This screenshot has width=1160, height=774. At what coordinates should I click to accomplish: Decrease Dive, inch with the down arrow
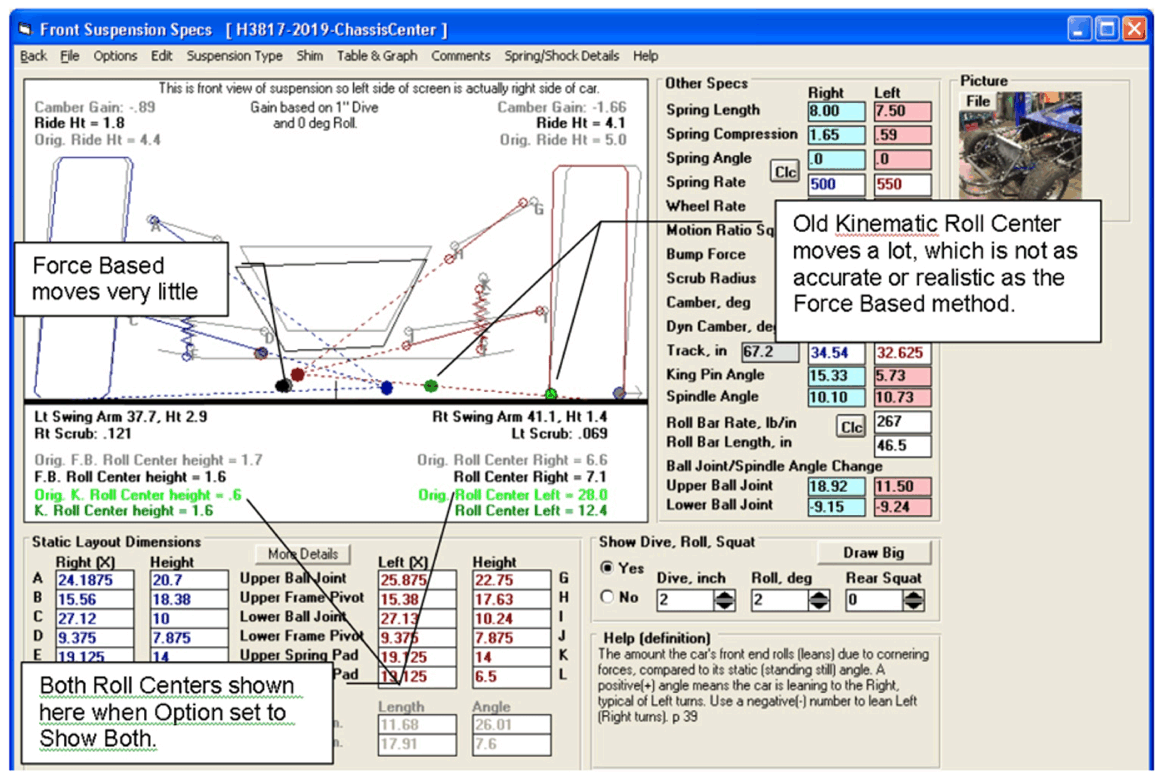point(724,605)
